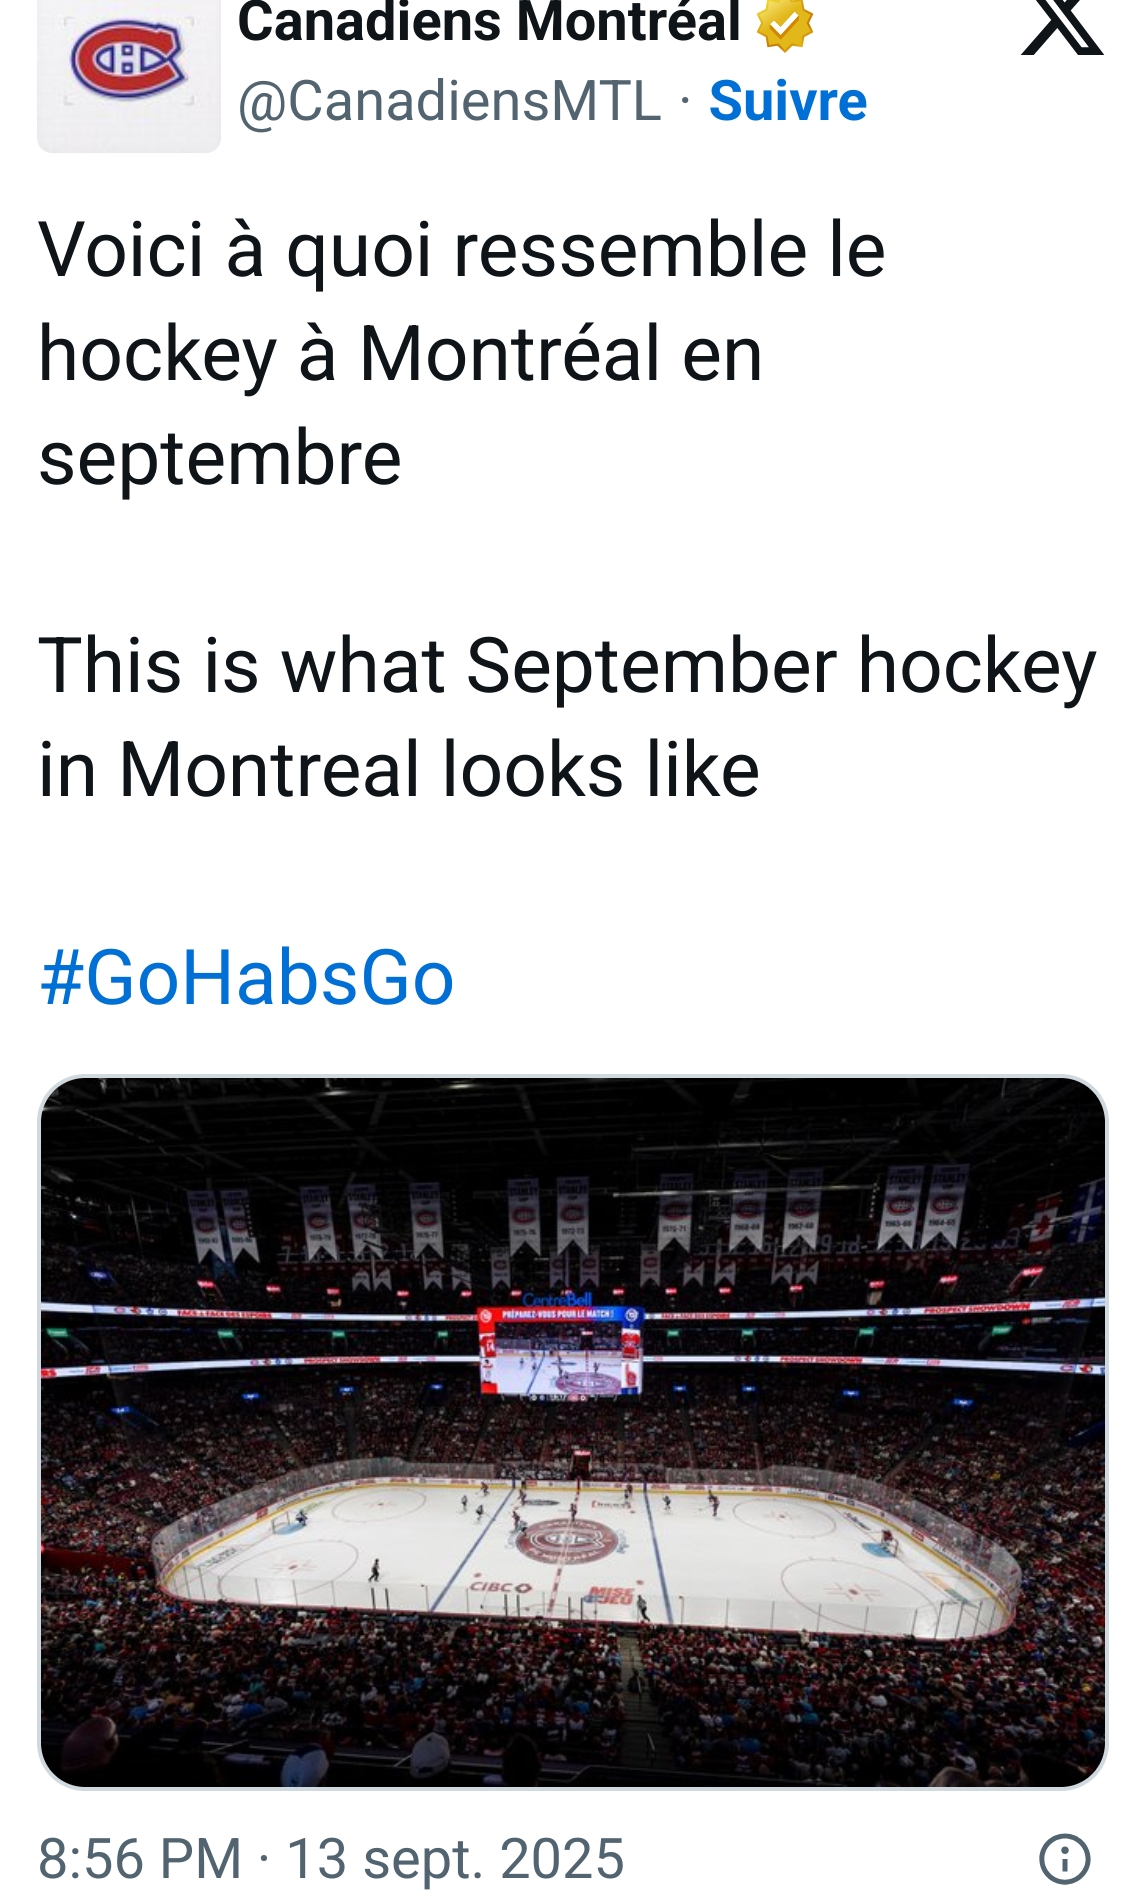The height and width of the screenshot is (1901, 1125).
Task: Click Suivre to follow the account
Action: (787, 101)
